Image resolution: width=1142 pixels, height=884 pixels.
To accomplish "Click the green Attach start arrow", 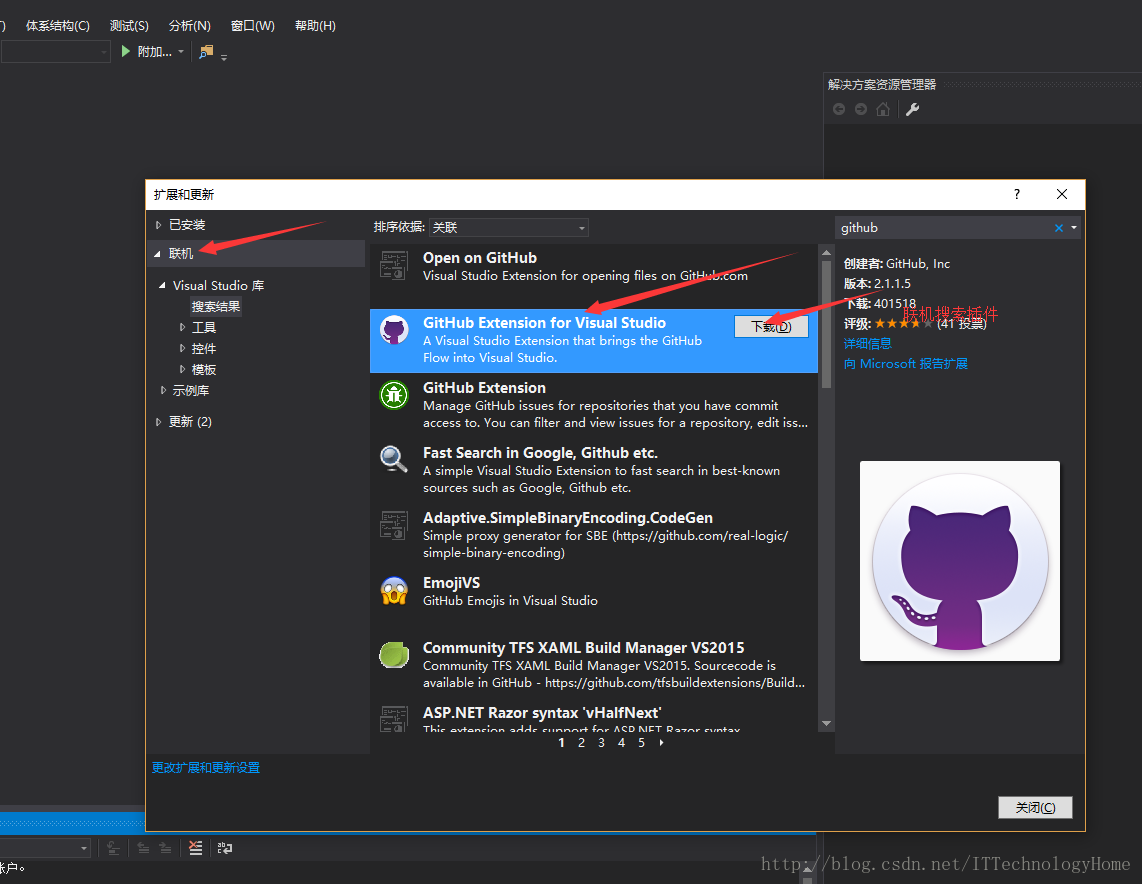I will click(x=125, y=51).
